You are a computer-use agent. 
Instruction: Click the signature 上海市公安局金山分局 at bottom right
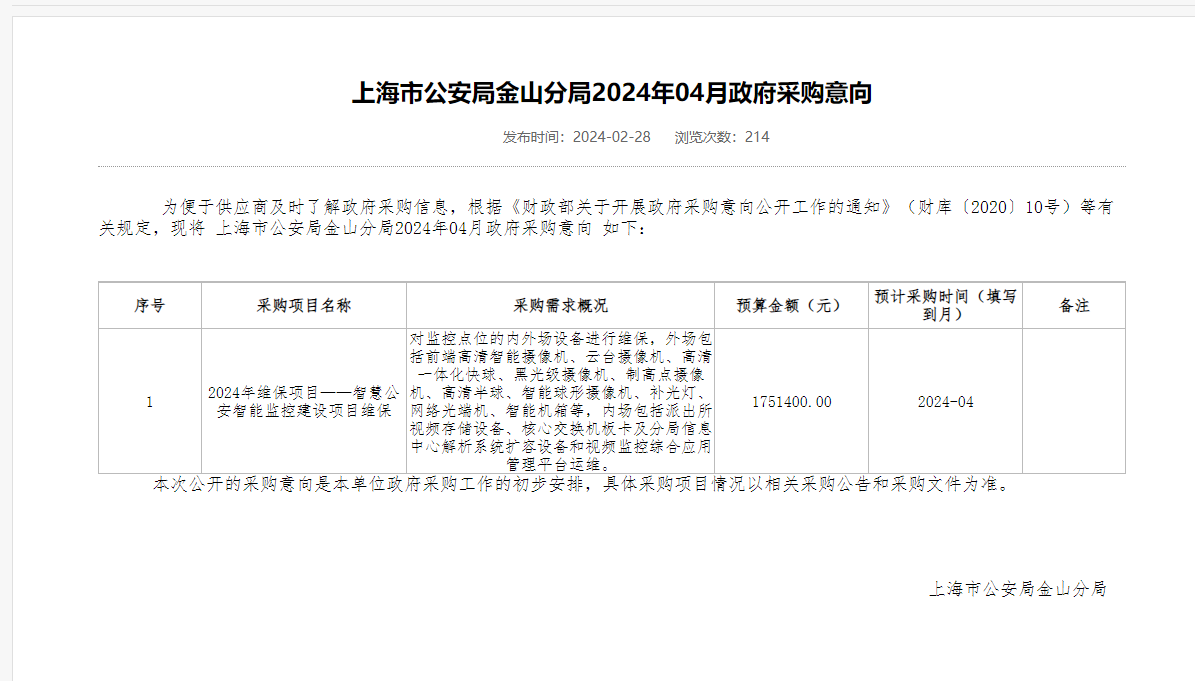(x=1017, y=589)
